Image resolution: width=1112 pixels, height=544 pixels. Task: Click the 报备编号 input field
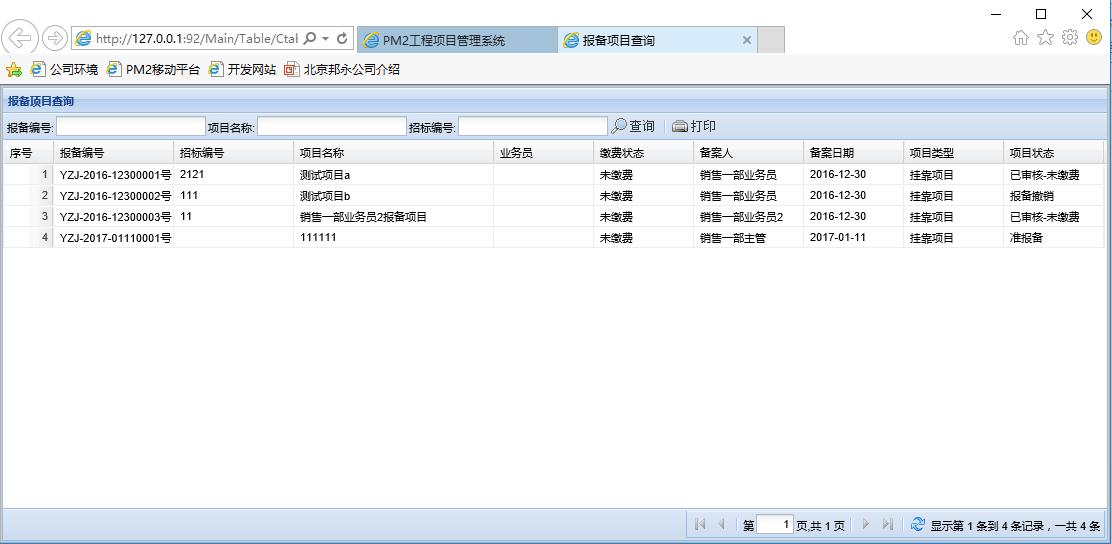click(x=130, y=127)
